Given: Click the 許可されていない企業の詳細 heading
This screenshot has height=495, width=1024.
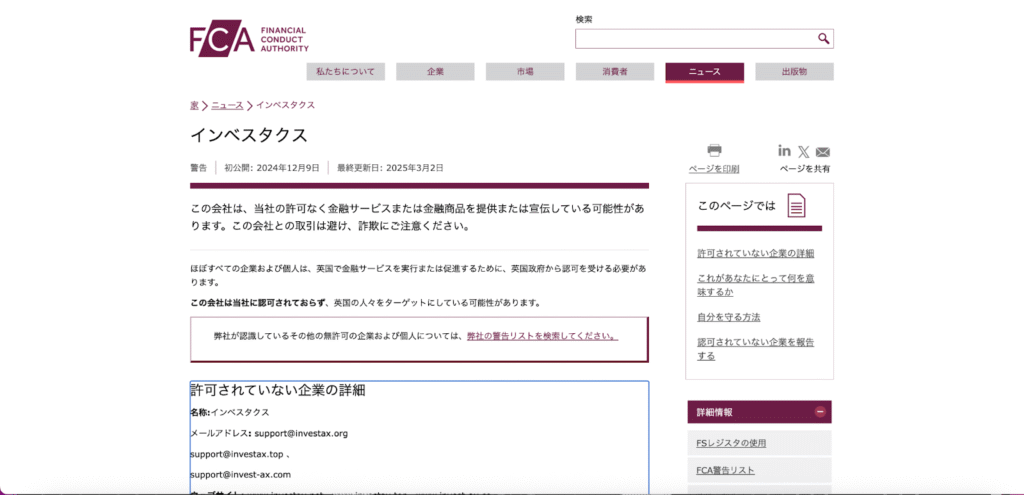Looking at the screenshot, I should 278,391.
